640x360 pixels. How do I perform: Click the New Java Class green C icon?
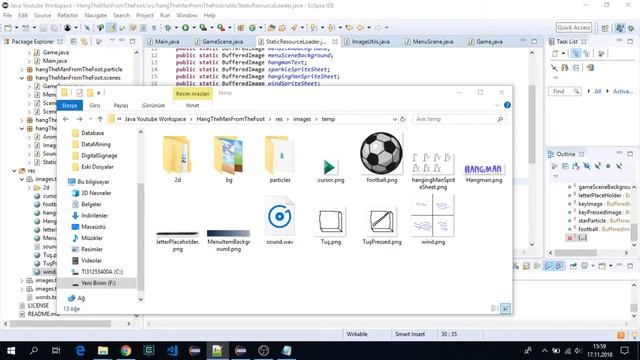coord(253,28)
